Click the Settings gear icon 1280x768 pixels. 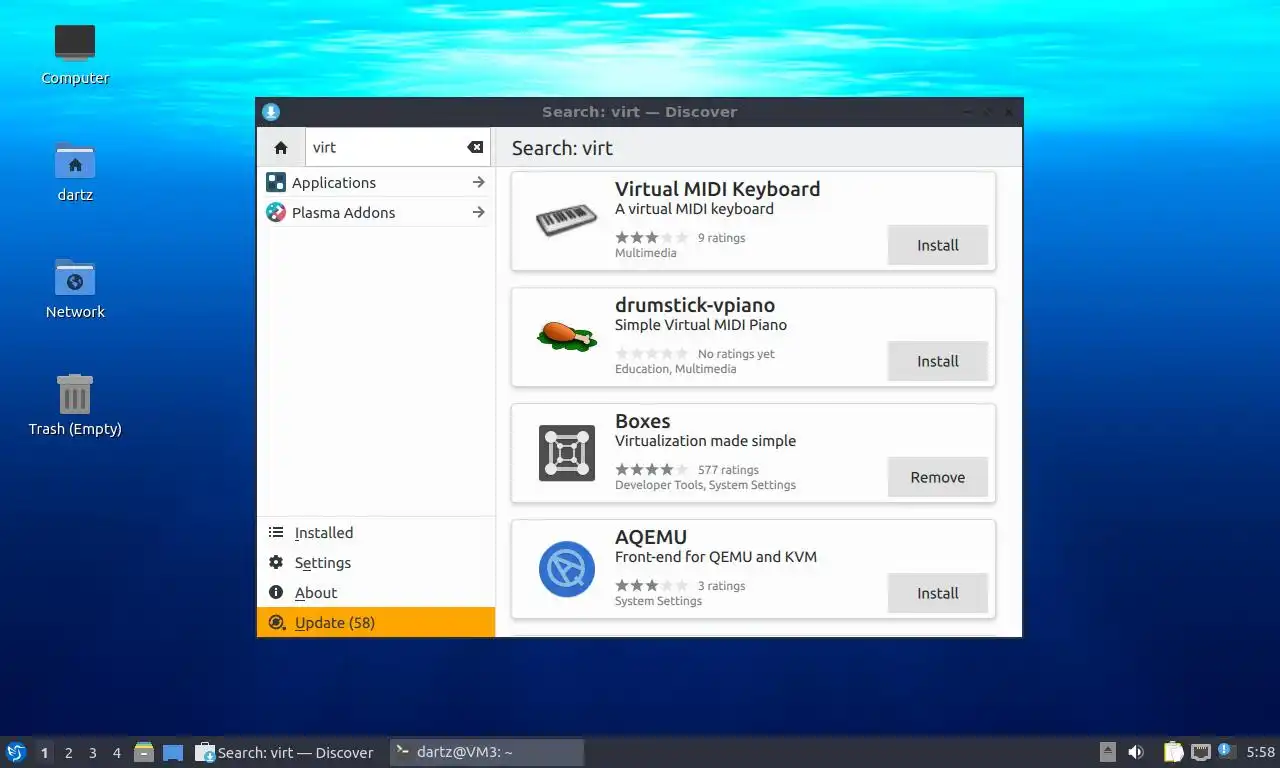[276, 563]
